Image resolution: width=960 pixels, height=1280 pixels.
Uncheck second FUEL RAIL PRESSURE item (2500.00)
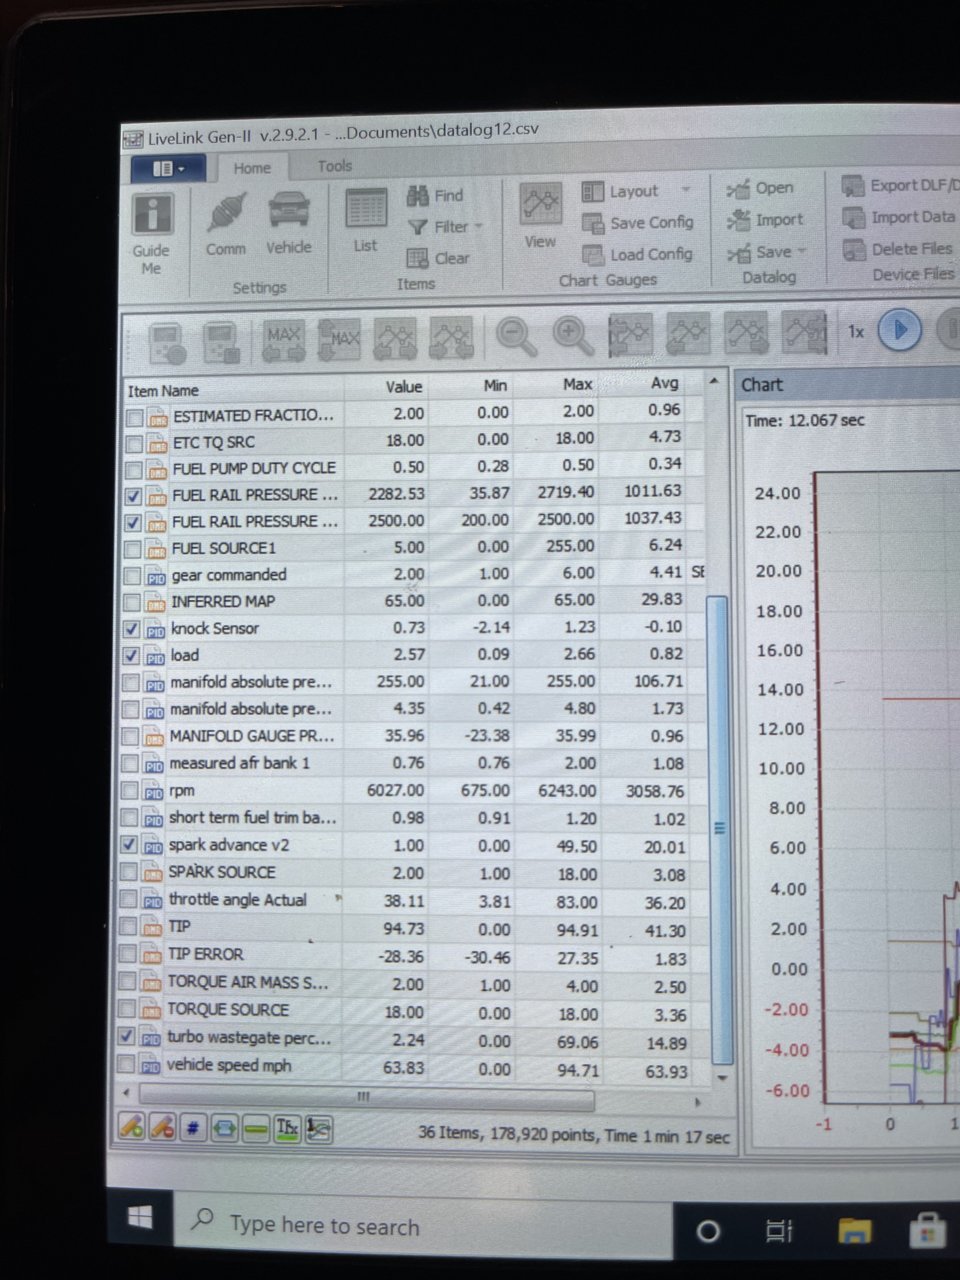click(133, 523)
